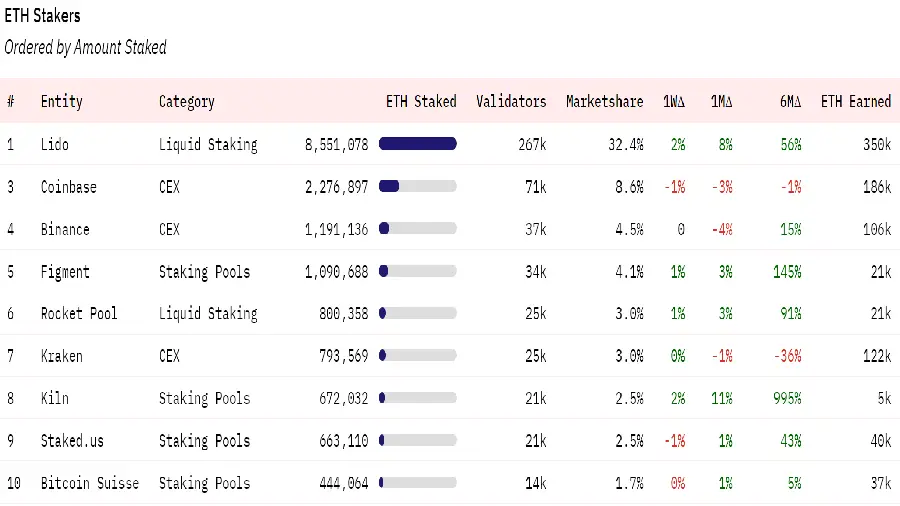Open Staked.us entity link
The width and height of the screenshot is (900, 506).
tap(72, 441)
